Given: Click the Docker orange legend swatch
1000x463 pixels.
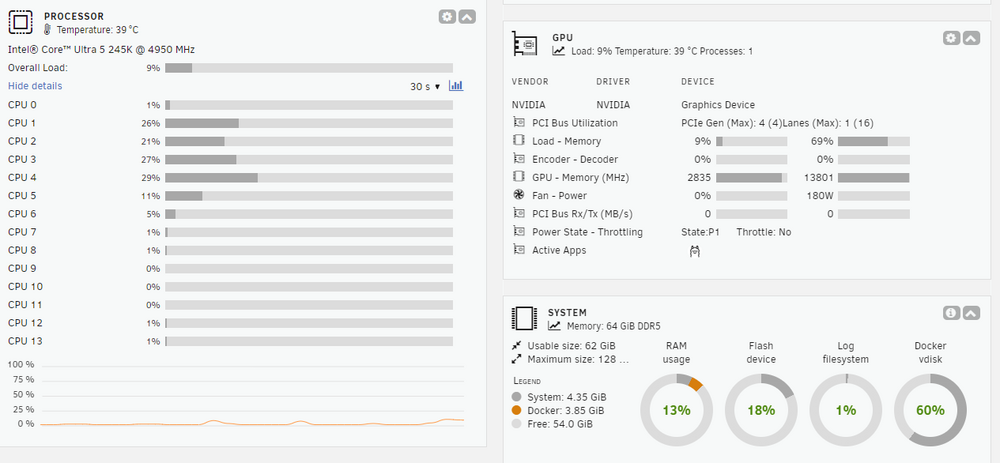Looking at the screenshot, I should (x=517, y=410).
